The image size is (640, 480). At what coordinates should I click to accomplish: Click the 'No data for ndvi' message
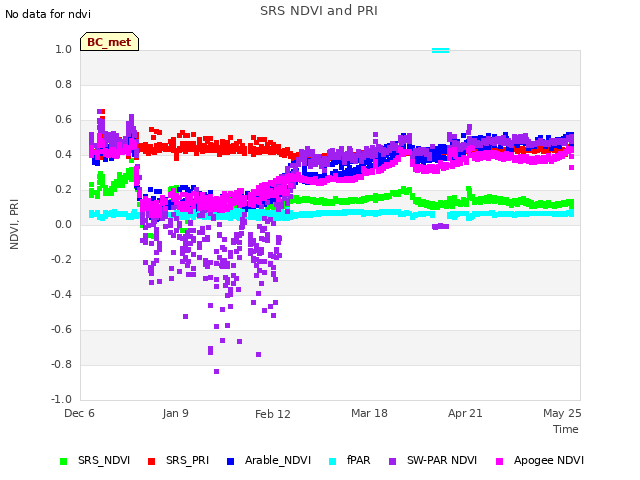click(48, 14)
